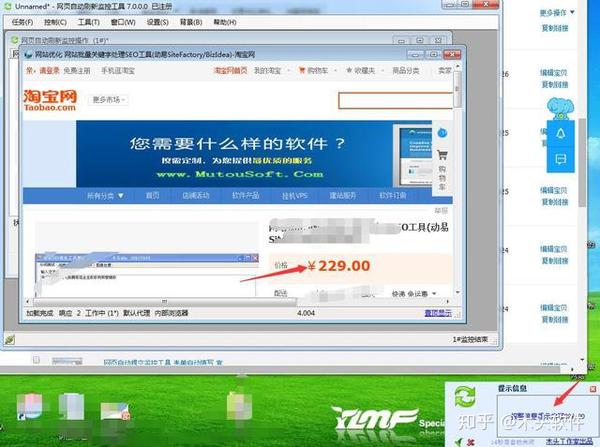
Task: Click the 请登录 login link on Taobao
Action: tap(49, 70)
